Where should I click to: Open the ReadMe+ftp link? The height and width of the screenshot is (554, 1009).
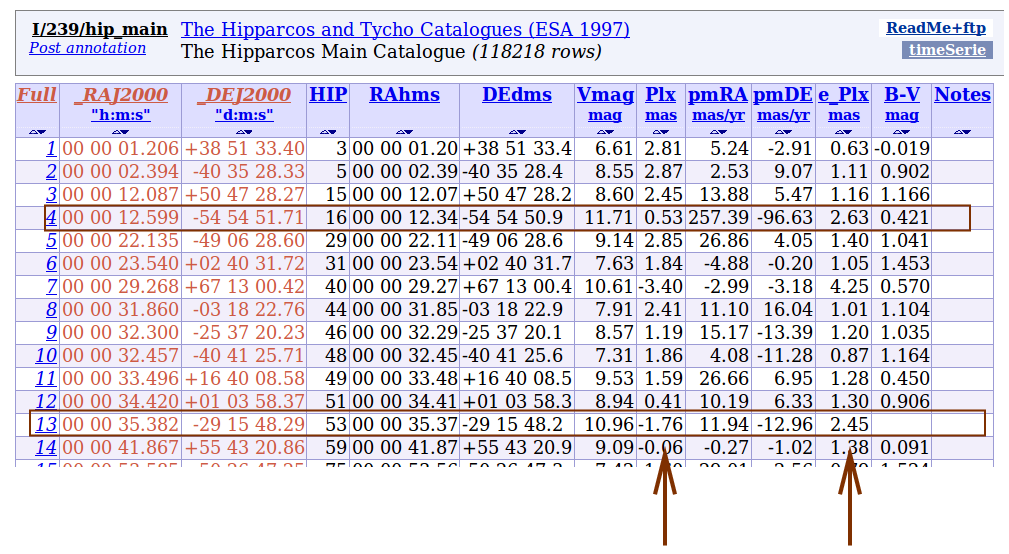[x=935, y=28]
